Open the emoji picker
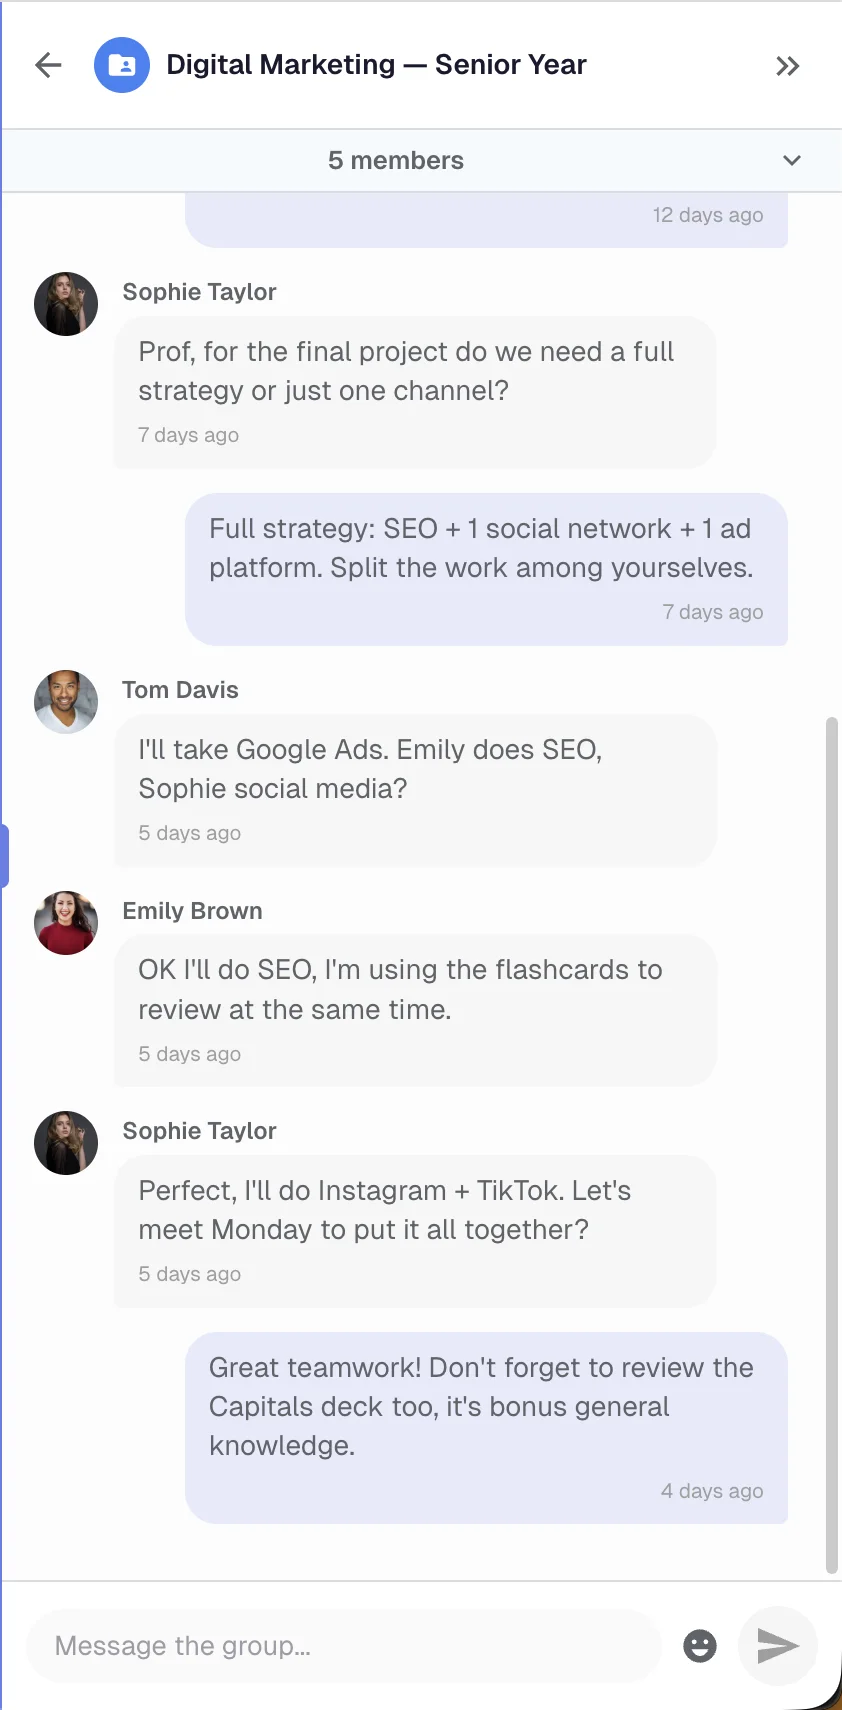 [700, 1645]
